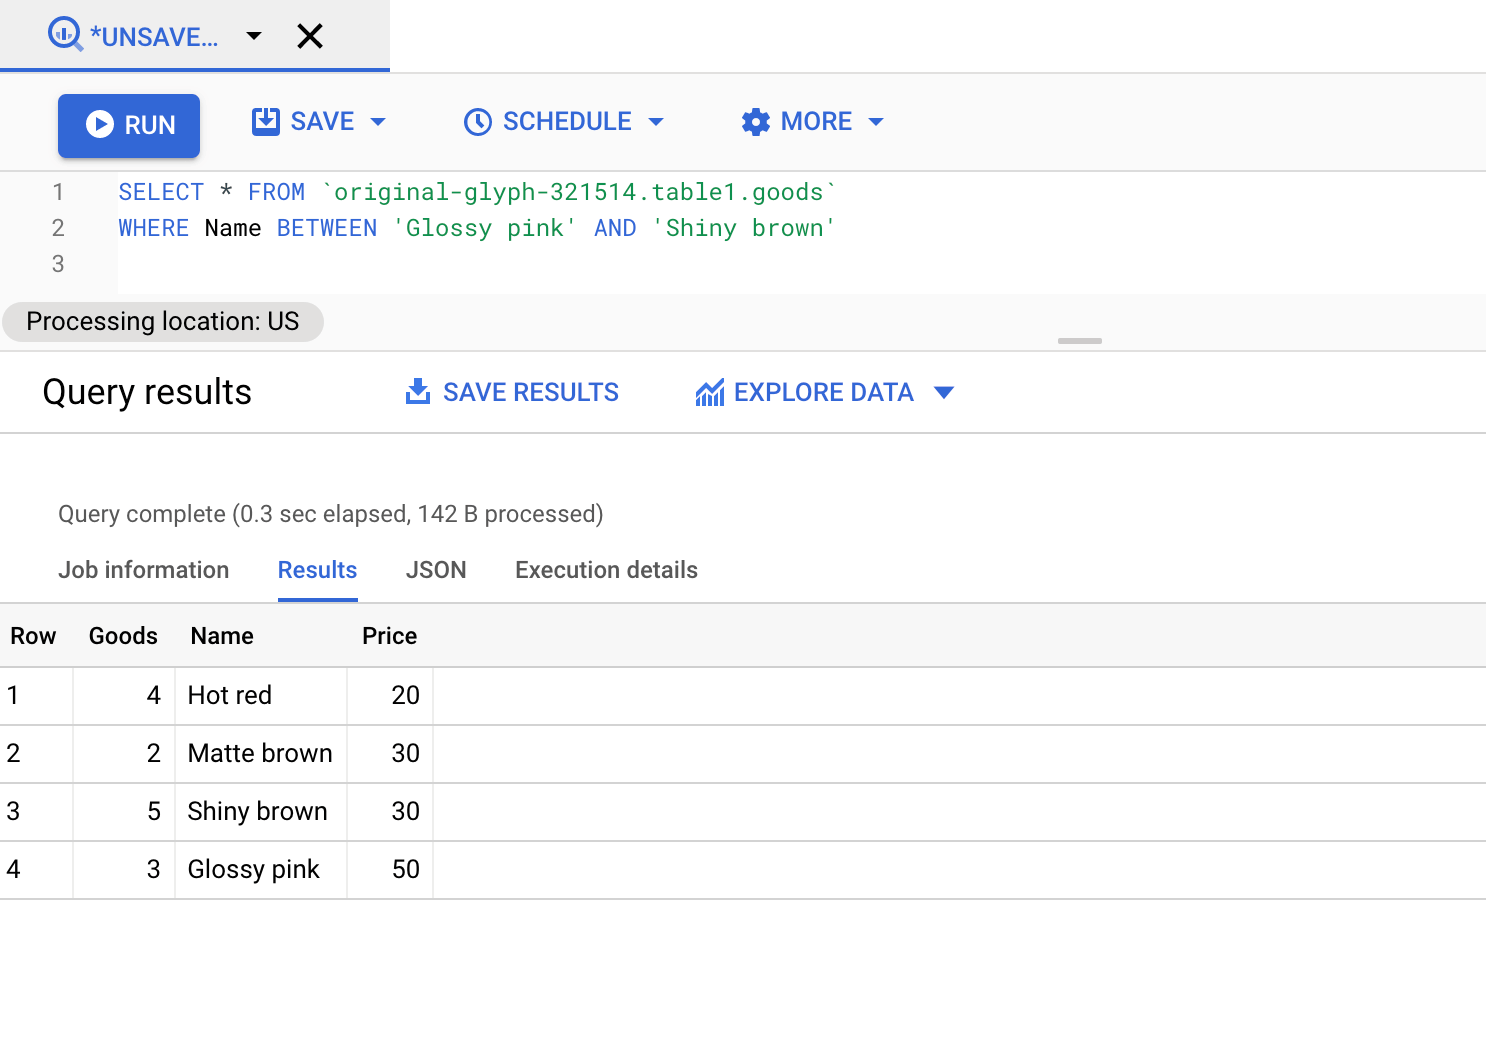Select the Results tab
1486x1042 pixels.
pos(317,570)
